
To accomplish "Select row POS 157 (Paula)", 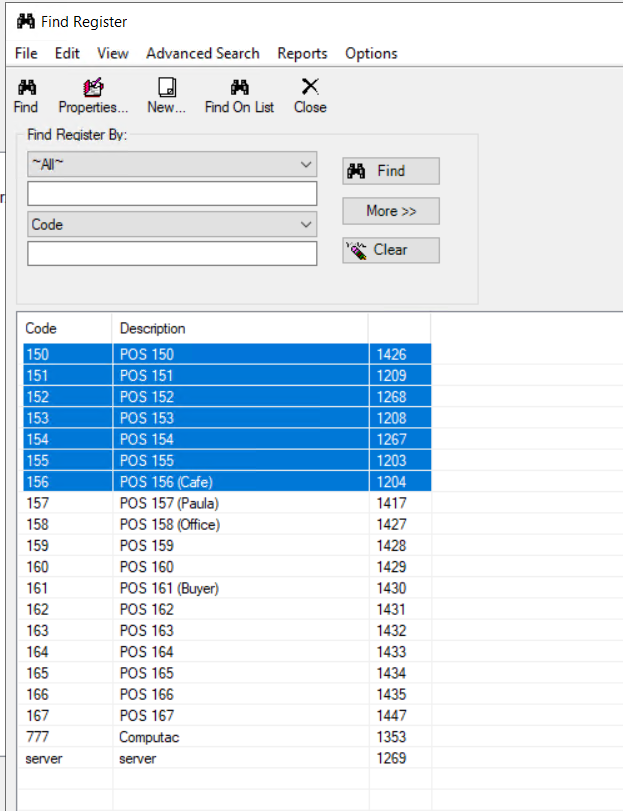I will (227, 503).
